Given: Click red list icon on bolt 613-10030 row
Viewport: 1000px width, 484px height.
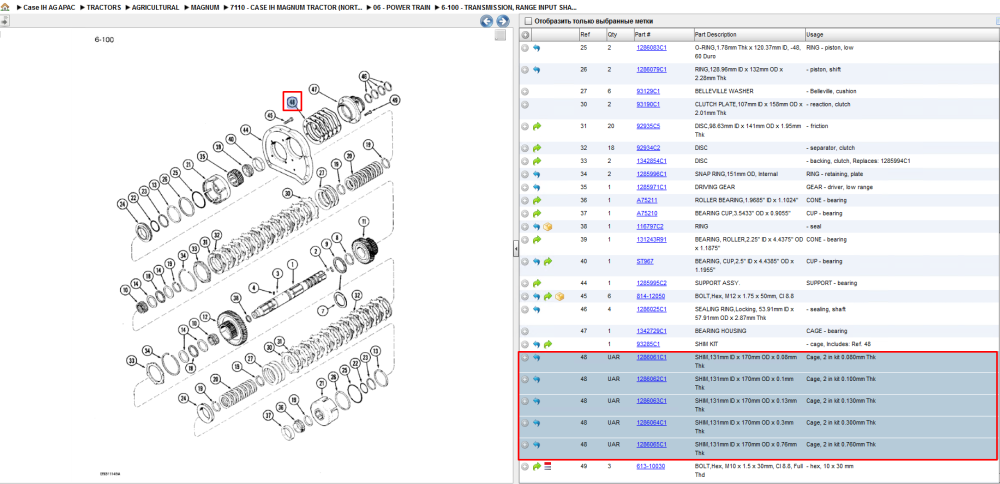Looking at the screenshot, I should 547,467.
